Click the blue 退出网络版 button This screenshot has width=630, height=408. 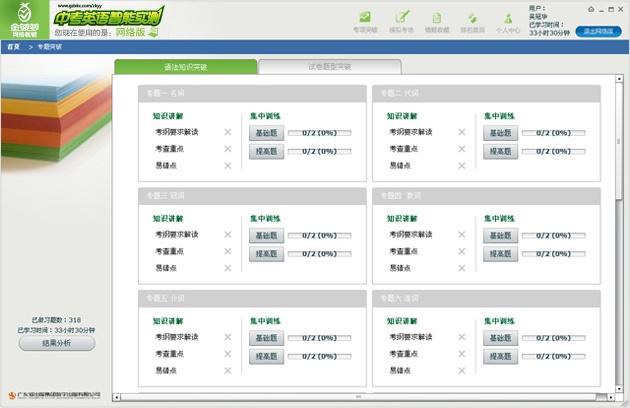coord(598,31)
